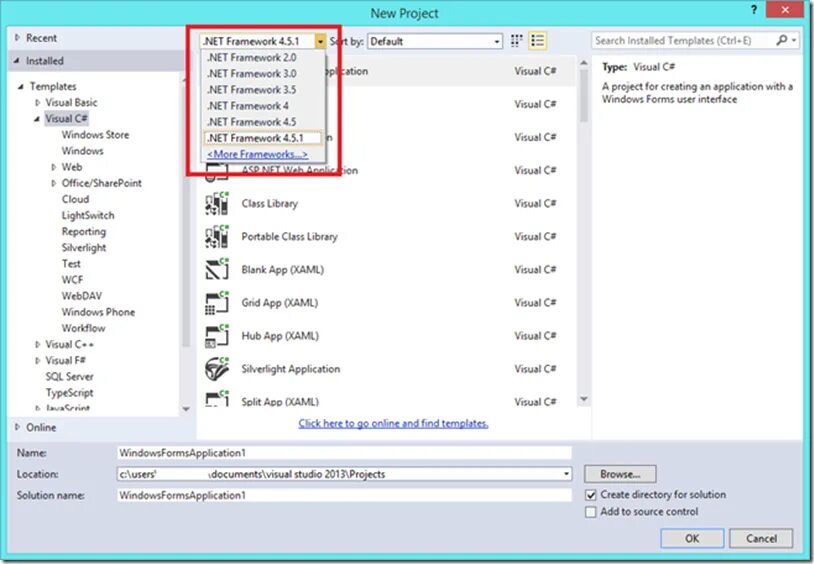The image size is (814, 564).
Task: Select the Class Library template icon
Action: click(x=216, y=203)
